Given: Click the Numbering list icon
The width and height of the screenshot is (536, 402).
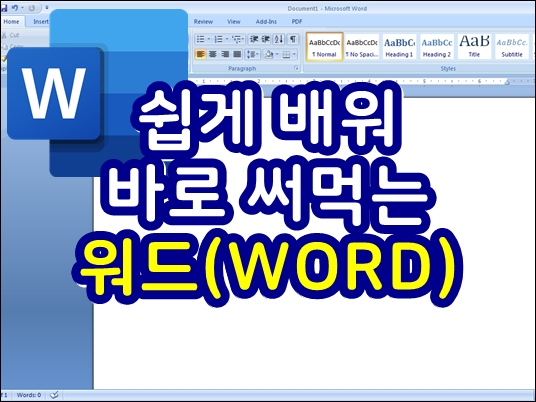Looking at the screenshot, I should [218, 39].
